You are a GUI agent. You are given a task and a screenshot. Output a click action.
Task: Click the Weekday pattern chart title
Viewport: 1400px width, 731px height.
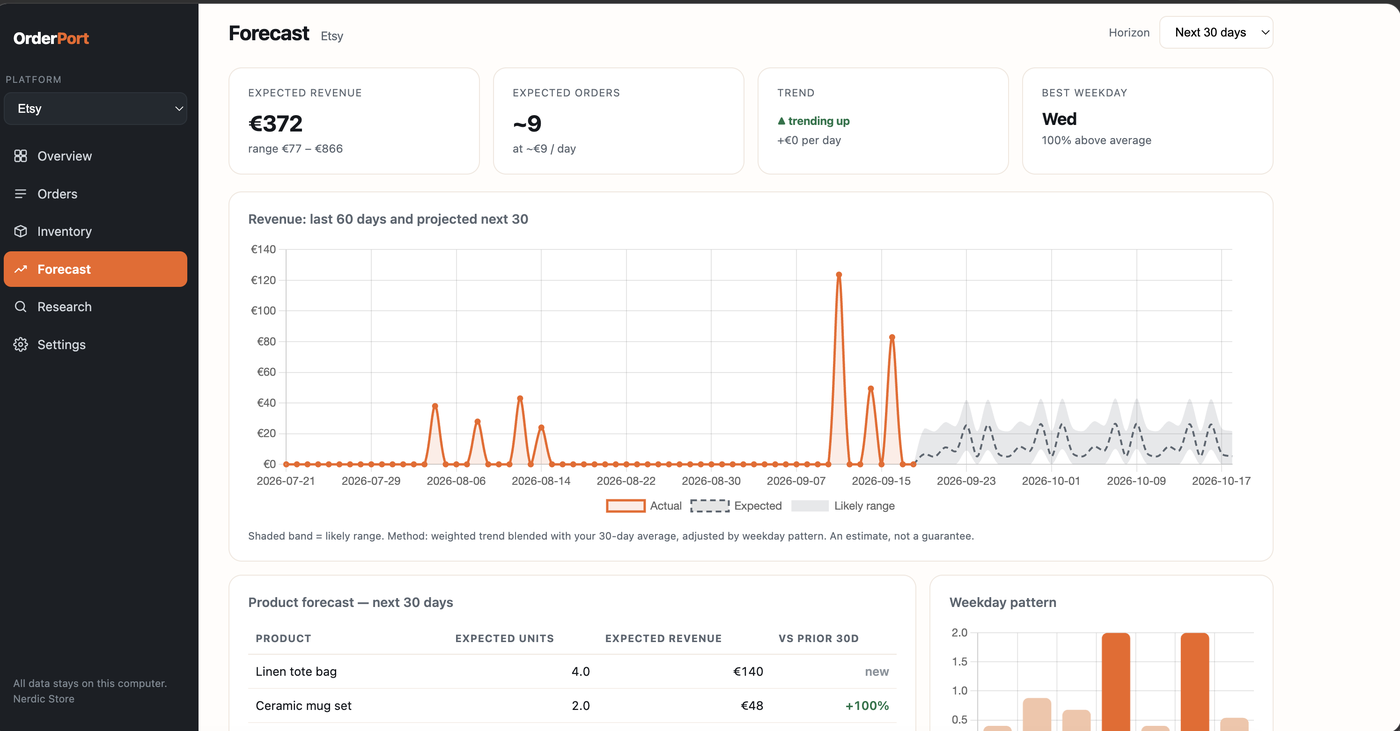click(1002, 602)
